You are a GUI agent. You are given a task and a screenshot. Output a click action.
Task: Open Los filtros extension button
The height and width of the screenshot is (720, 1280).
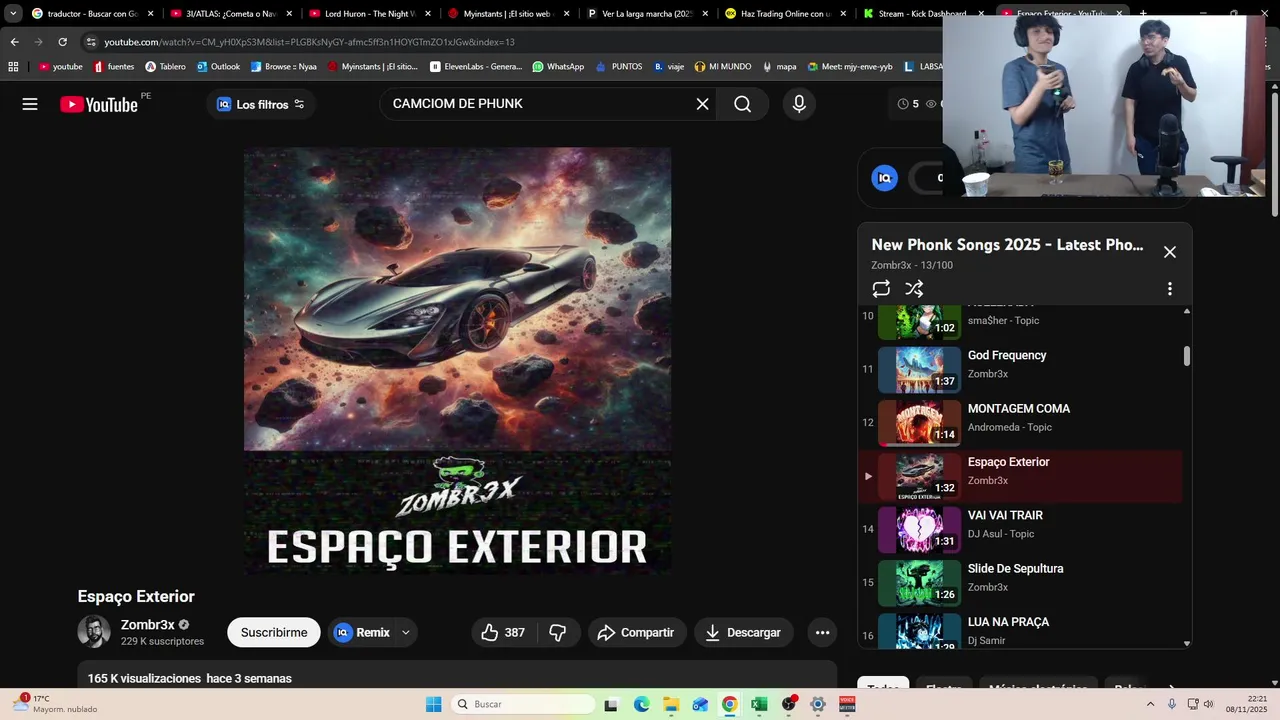(x=261, y=104)
